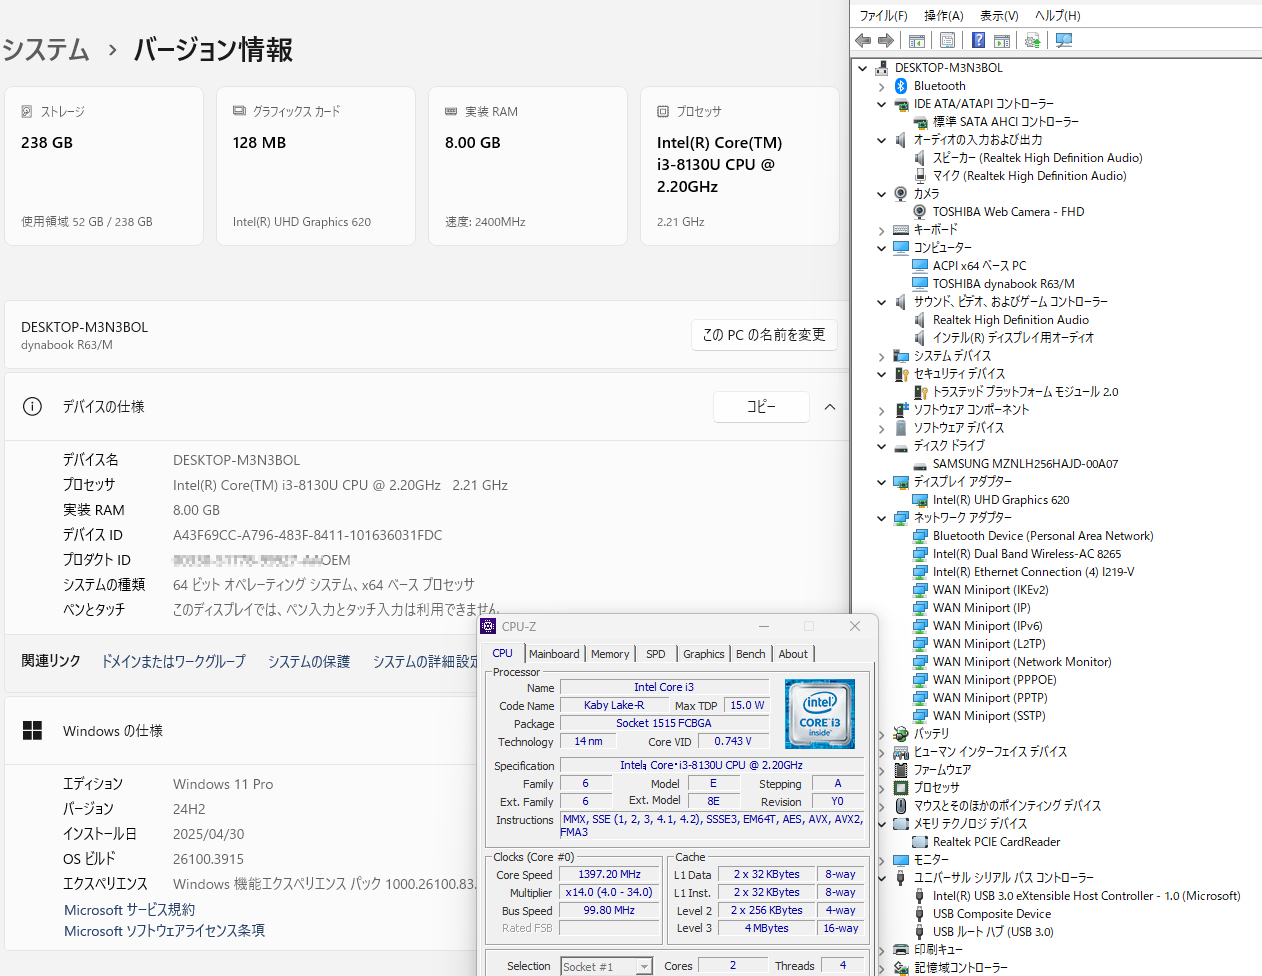Click the SAMSUNG MZNLH256HAJD disk drive icon
The image size is (1262, 976).
(x=920, y=464)
